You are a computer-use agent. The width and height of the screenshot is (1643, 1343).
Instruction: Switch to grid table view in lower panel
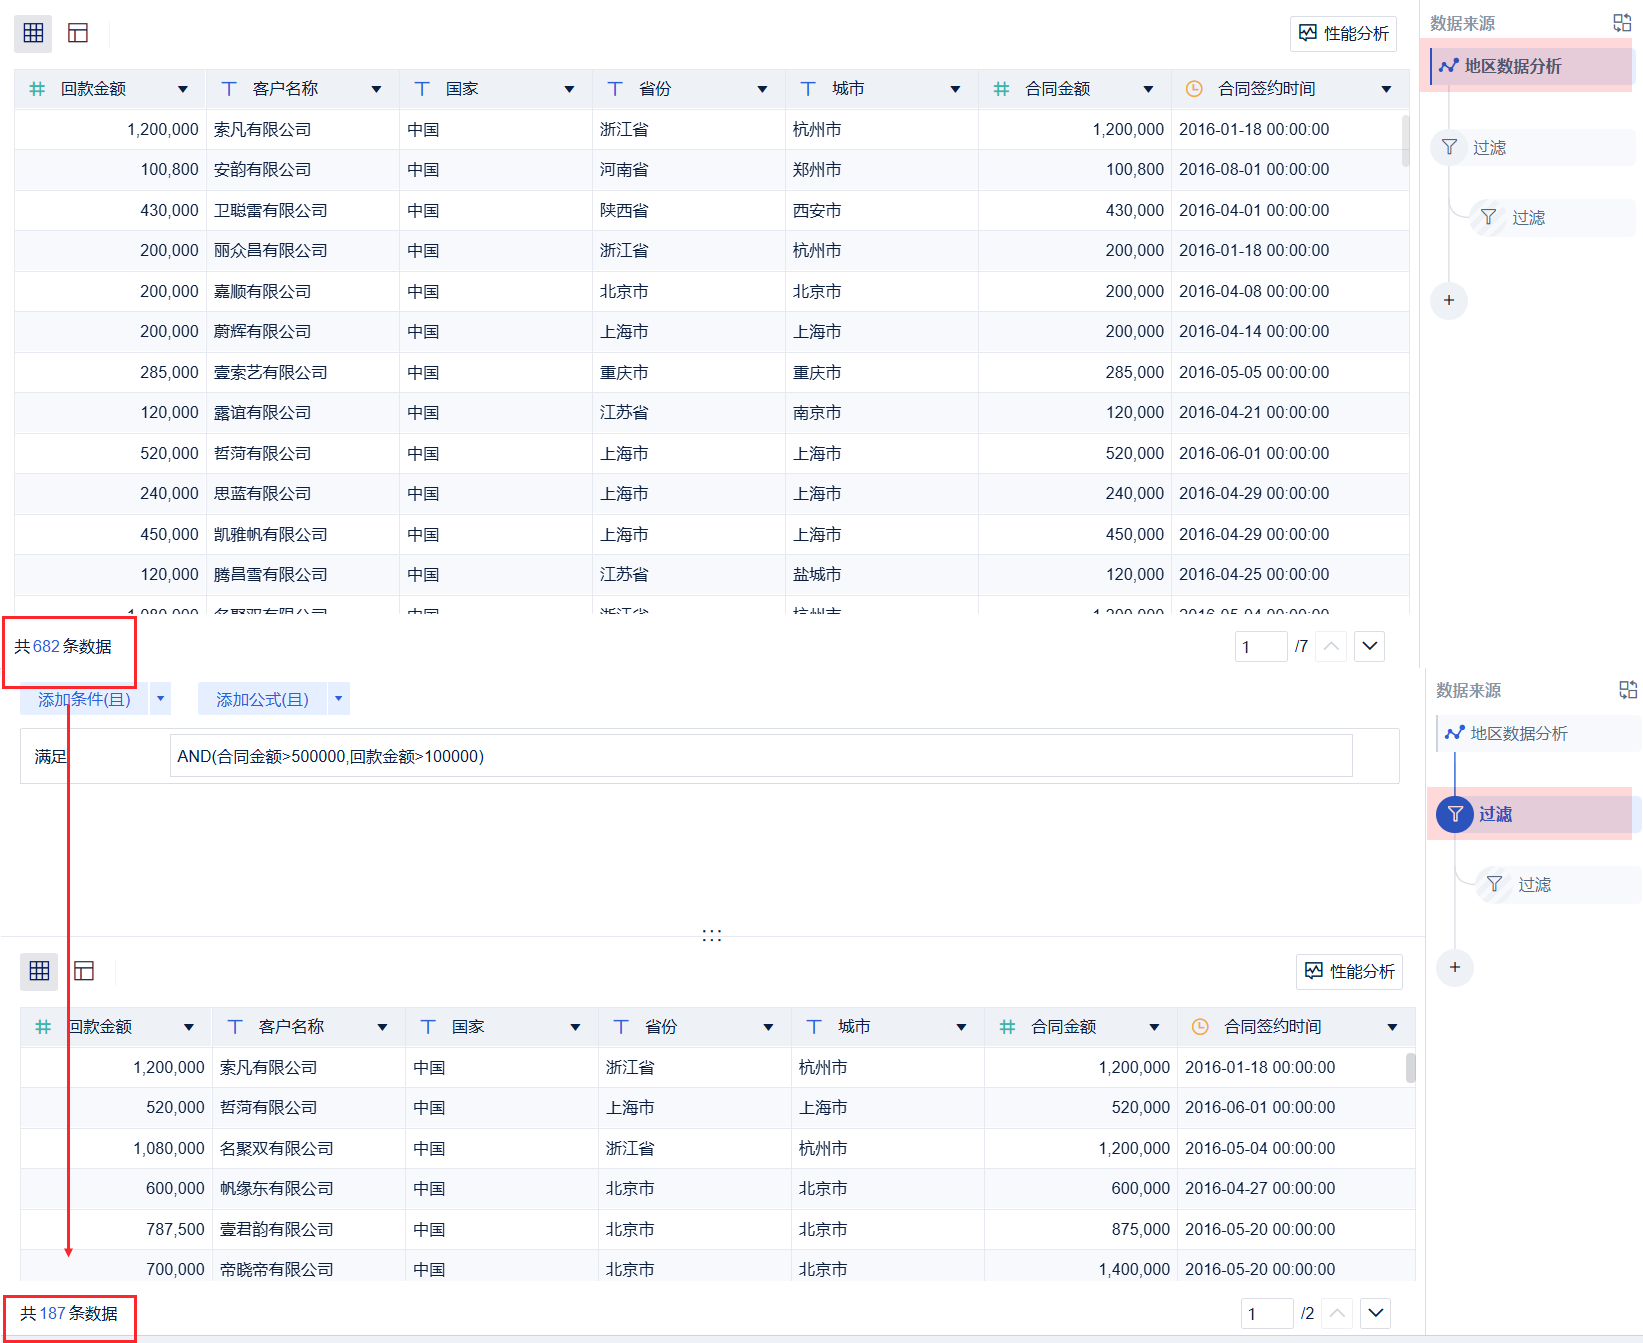(x=39, y=971)
